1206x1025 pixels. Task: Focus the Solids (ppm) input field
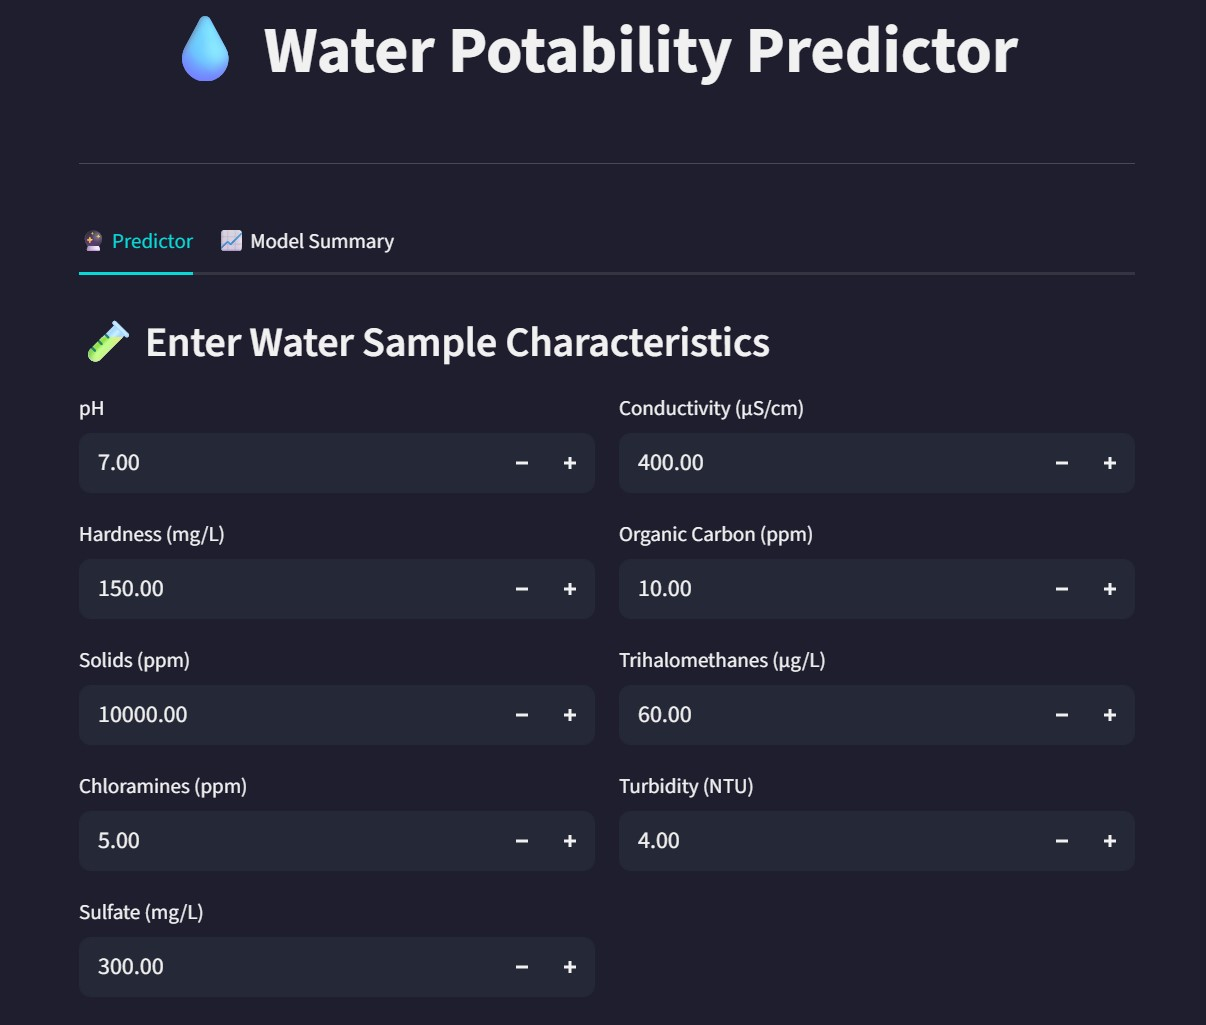click(288, 715)
